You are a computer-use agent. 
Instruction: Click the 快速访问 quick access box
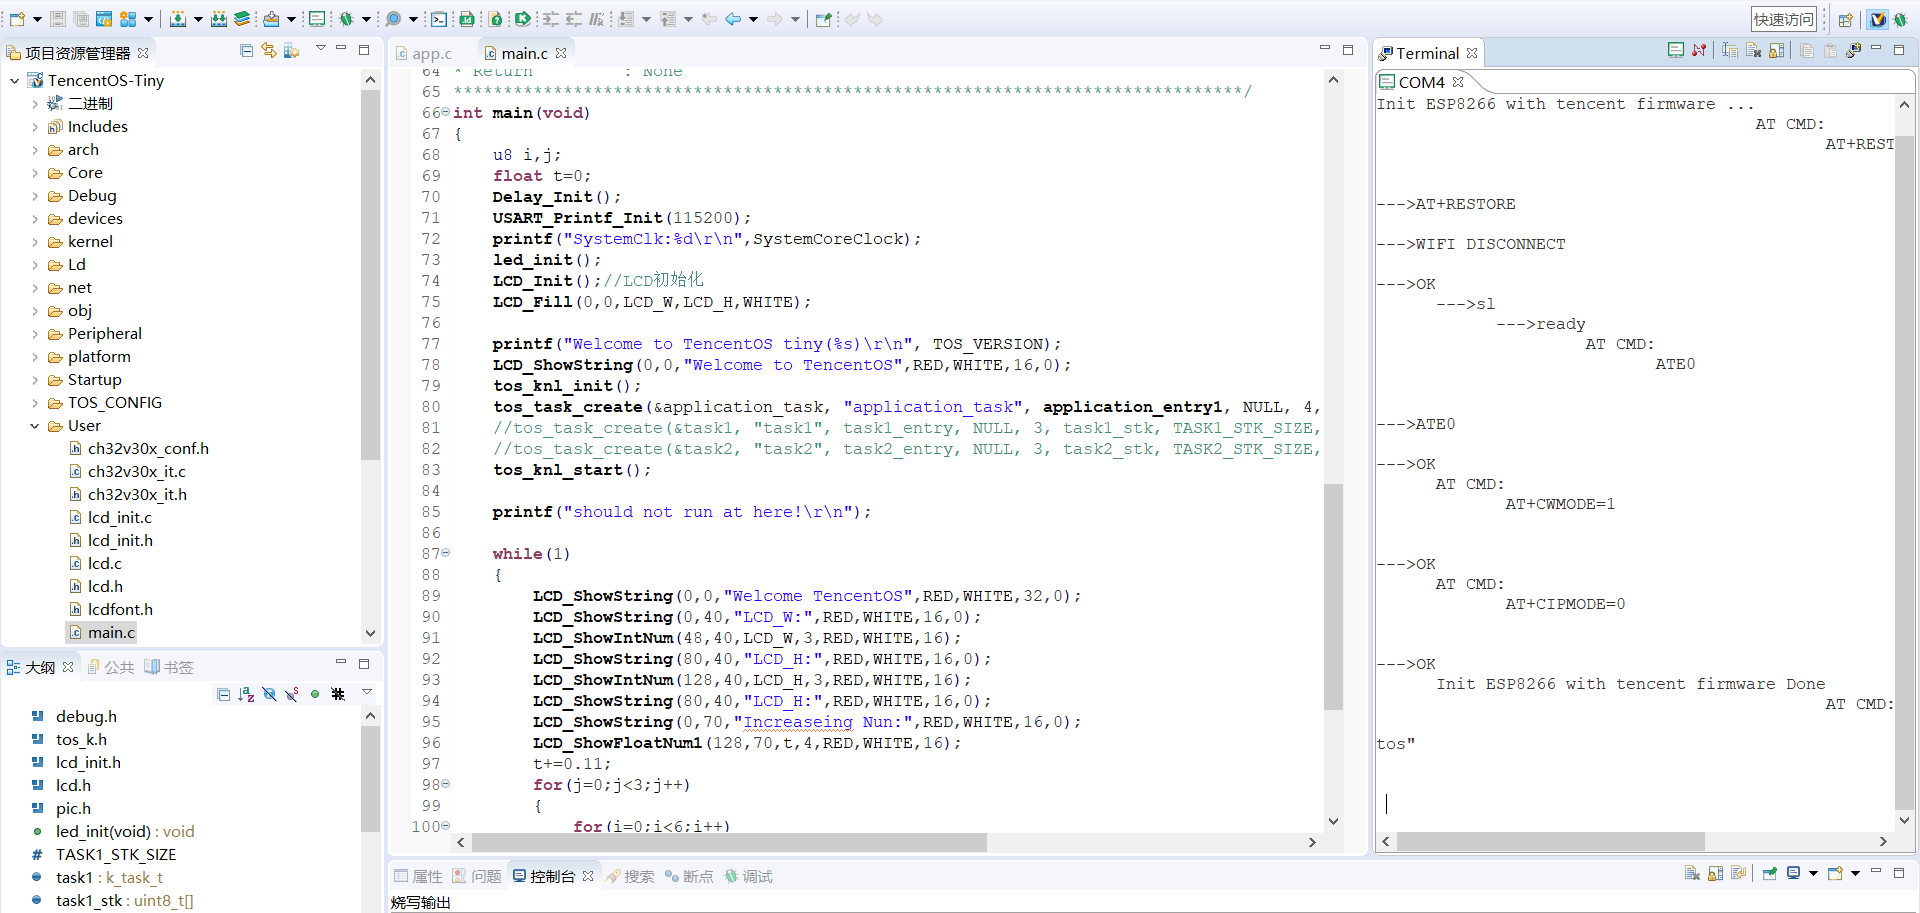(x=1783, y=19)
